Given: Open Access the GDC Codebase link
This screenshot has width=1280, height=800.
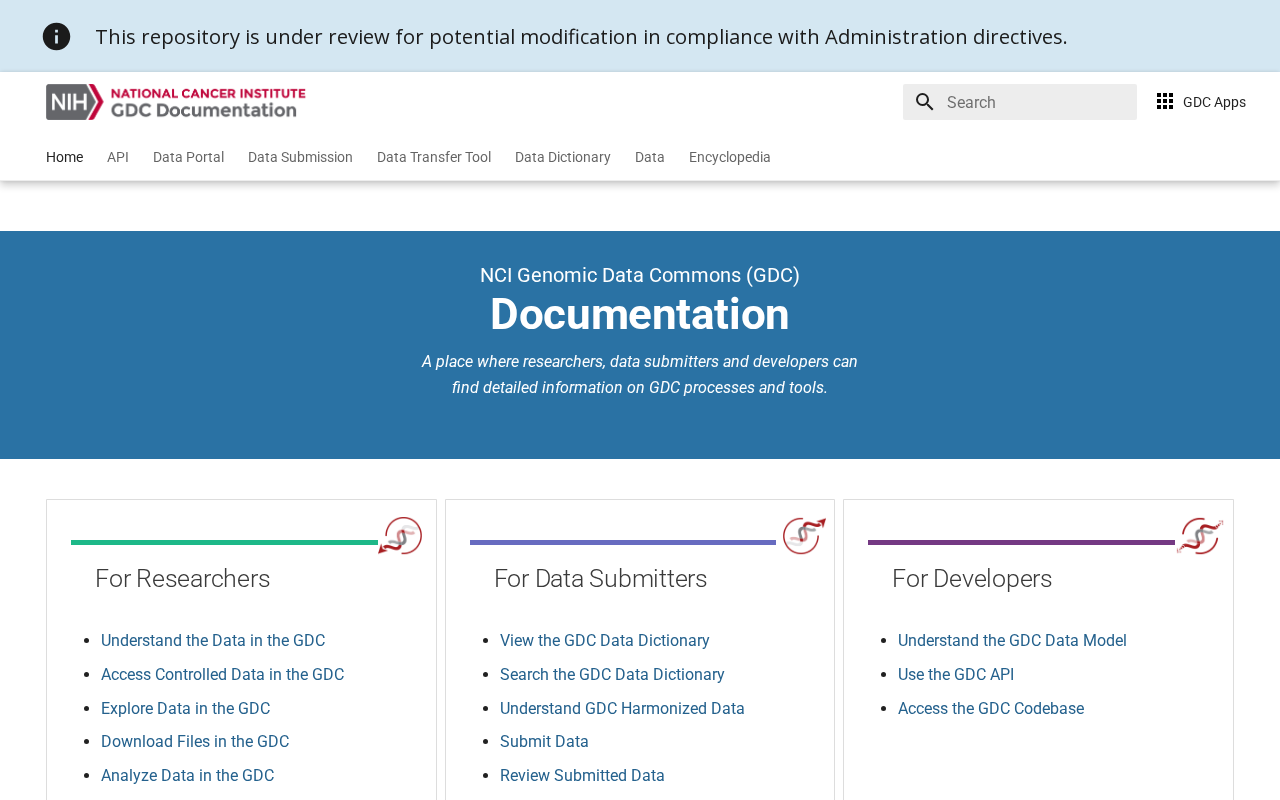Looking at the screenshot, I should click(991, 709).
